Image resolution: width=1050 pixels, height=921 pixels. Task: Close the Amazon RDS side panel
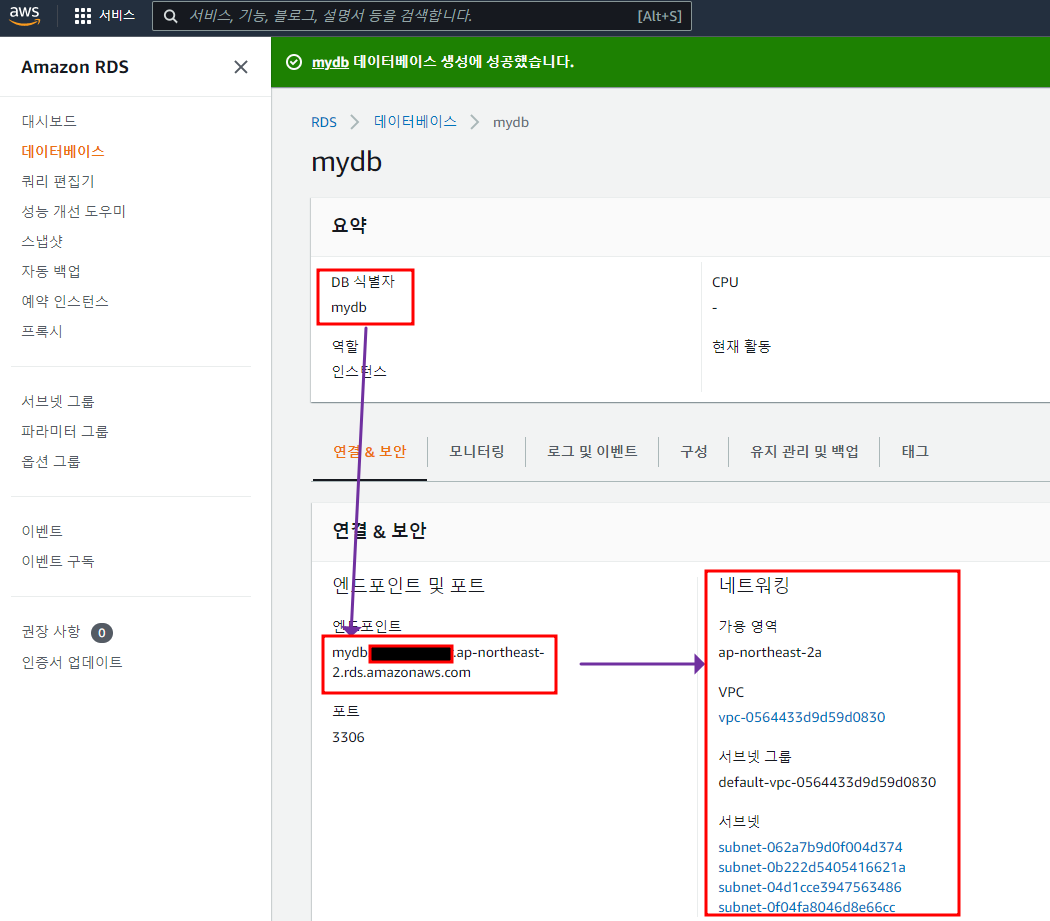pyautogui.click(x=241, y=67)
